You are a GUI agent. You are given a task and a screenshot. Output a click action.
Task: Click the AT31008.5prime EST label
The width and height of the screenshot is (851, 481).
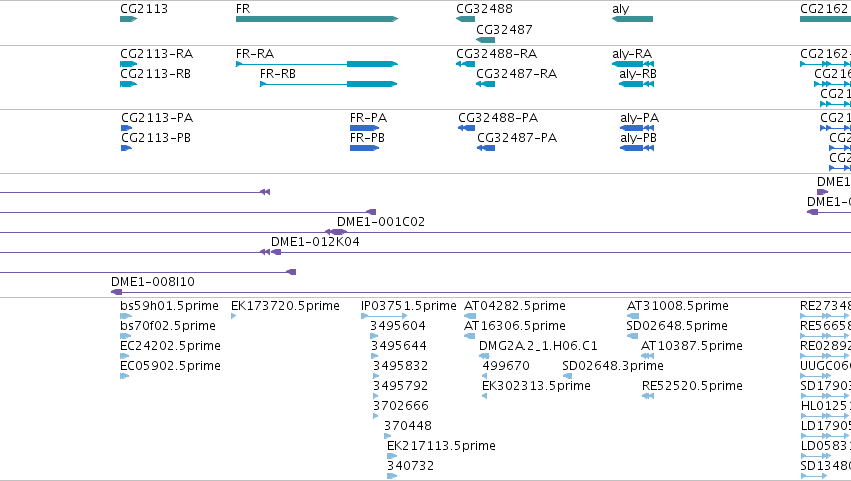click(678, 306)
